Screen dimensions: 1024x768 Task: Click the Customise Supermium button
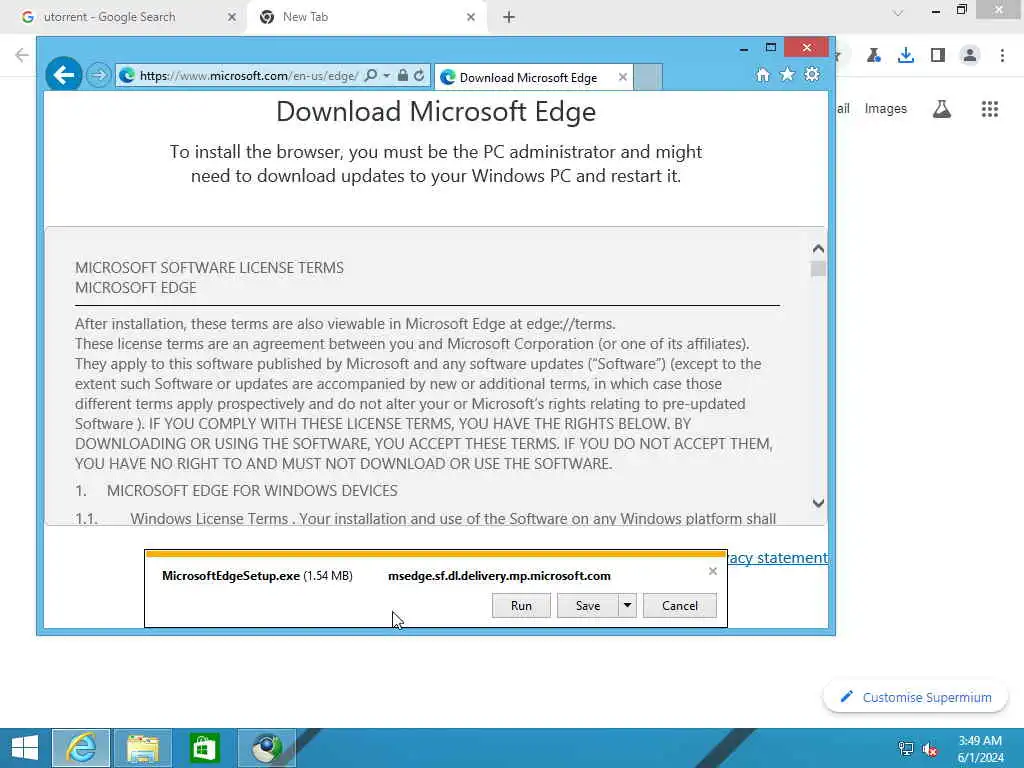pyautogui.click(x=916, y=697)
